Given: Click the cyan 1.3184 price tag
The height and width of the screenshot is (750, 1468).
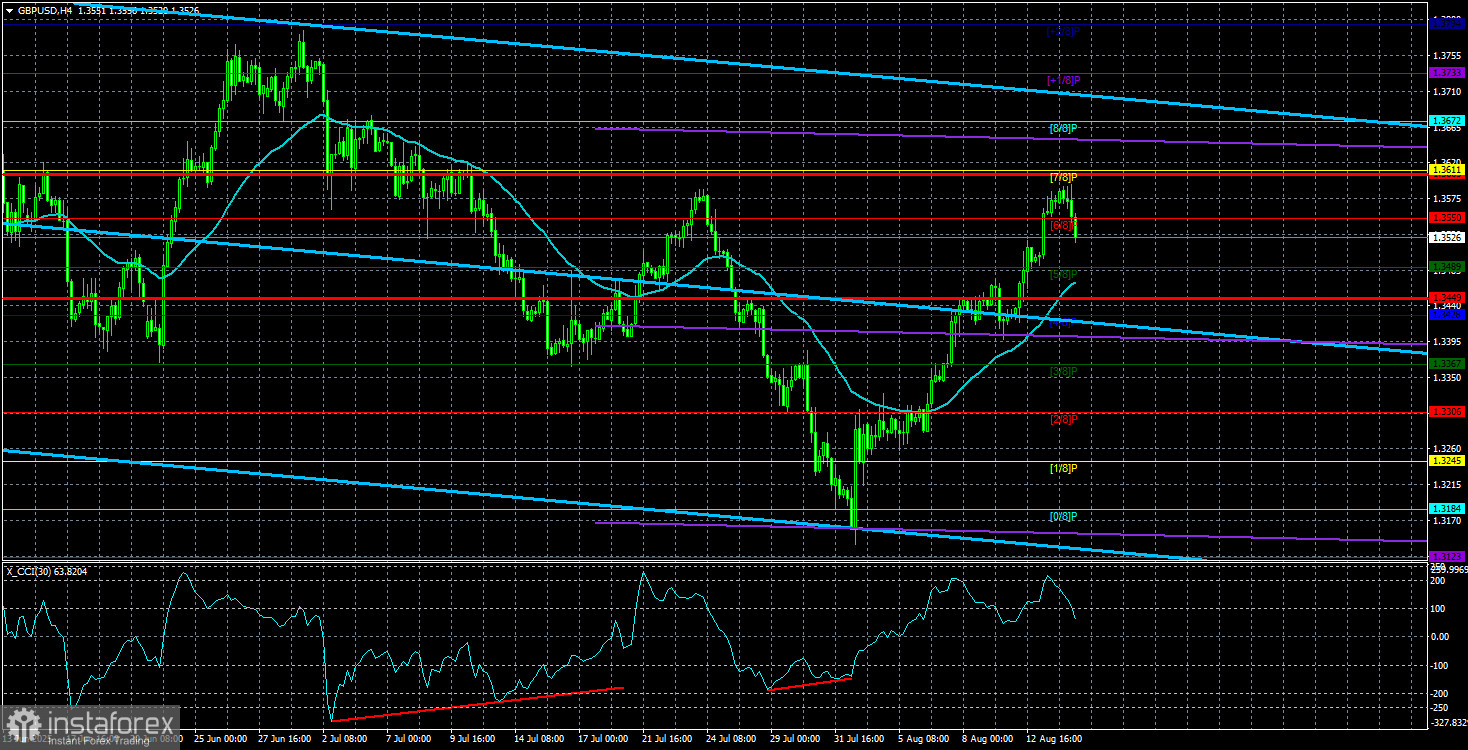Looking at the screenshot, I should coord(1447,509).
